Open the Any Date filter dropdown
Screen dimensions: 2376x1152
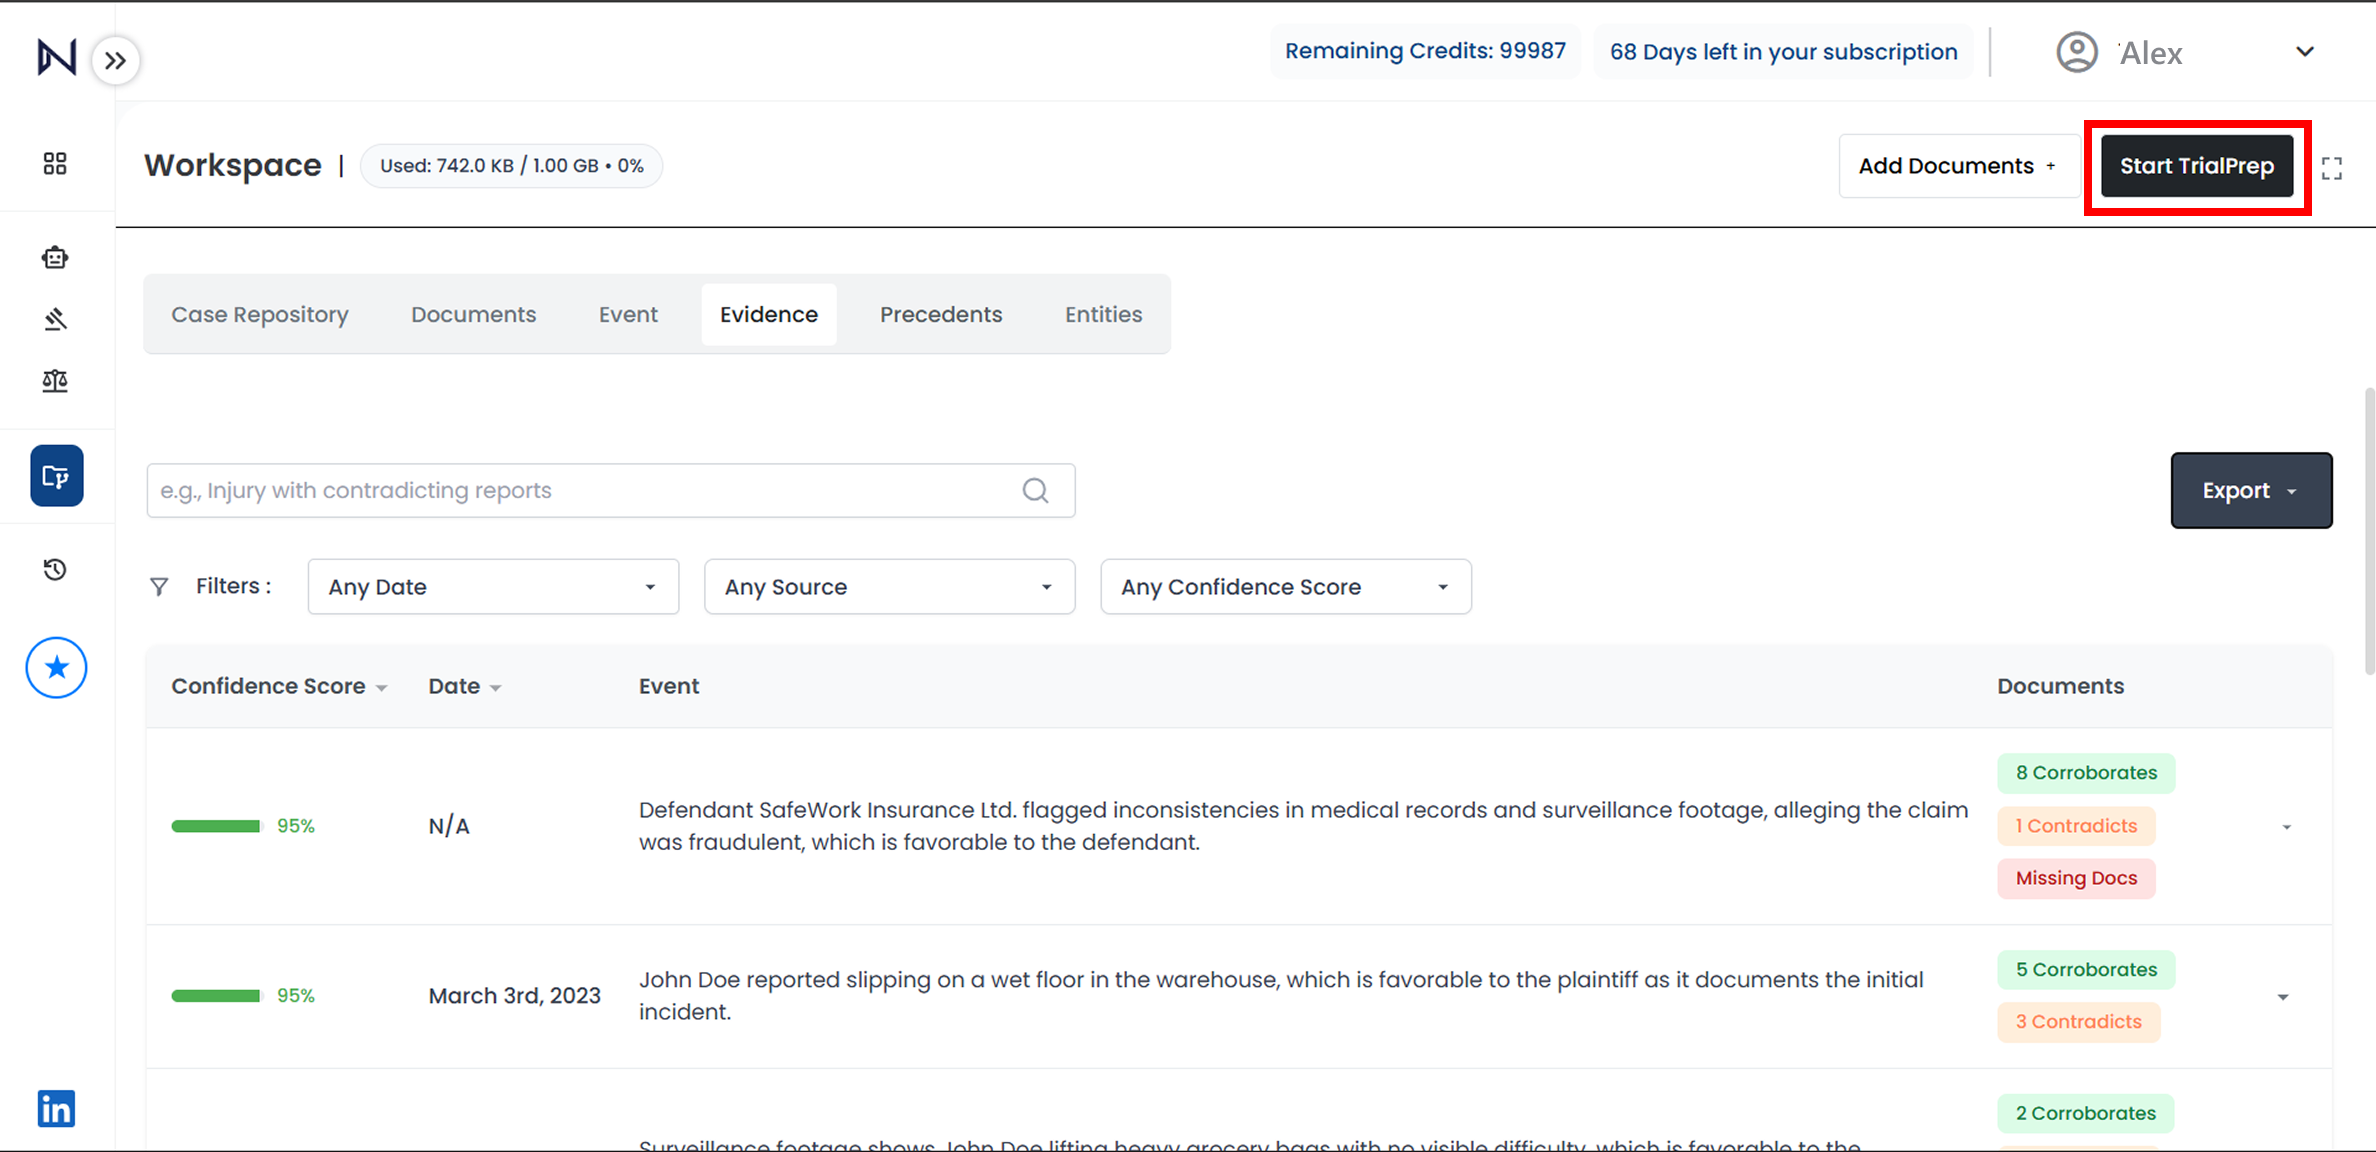(493, 587)
